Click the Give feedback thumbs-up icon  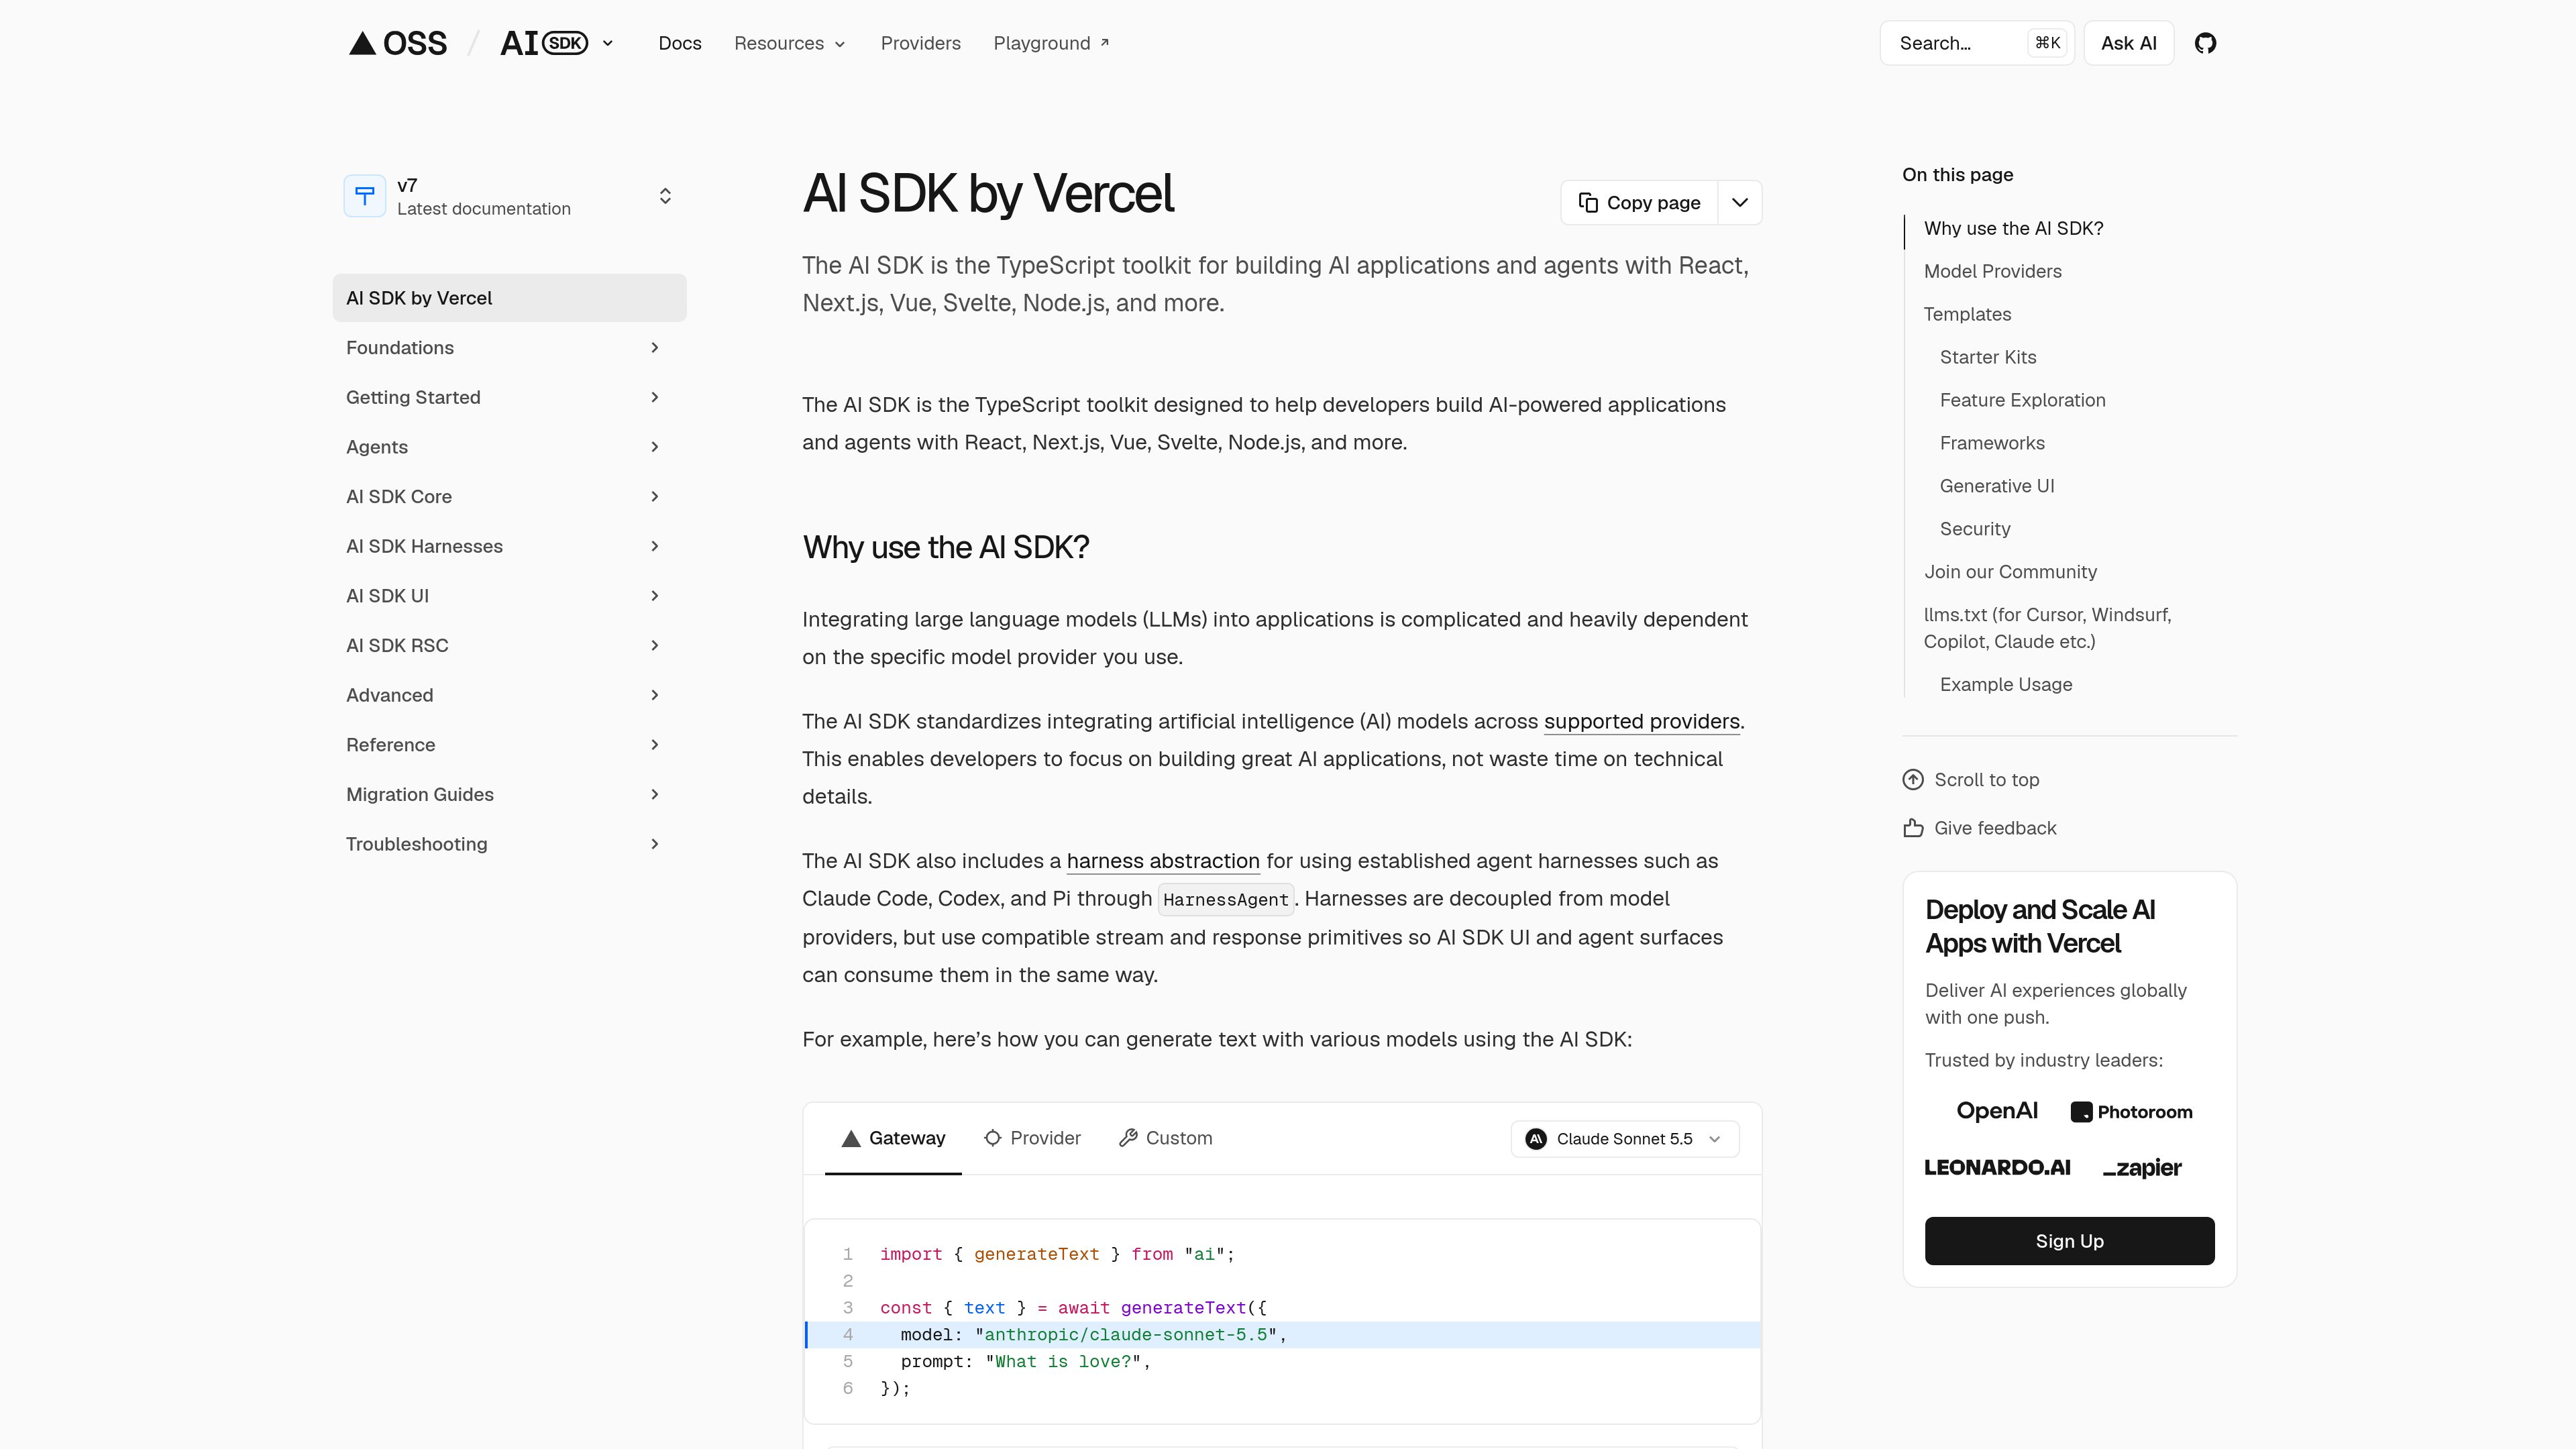(x=1913, y=828)
